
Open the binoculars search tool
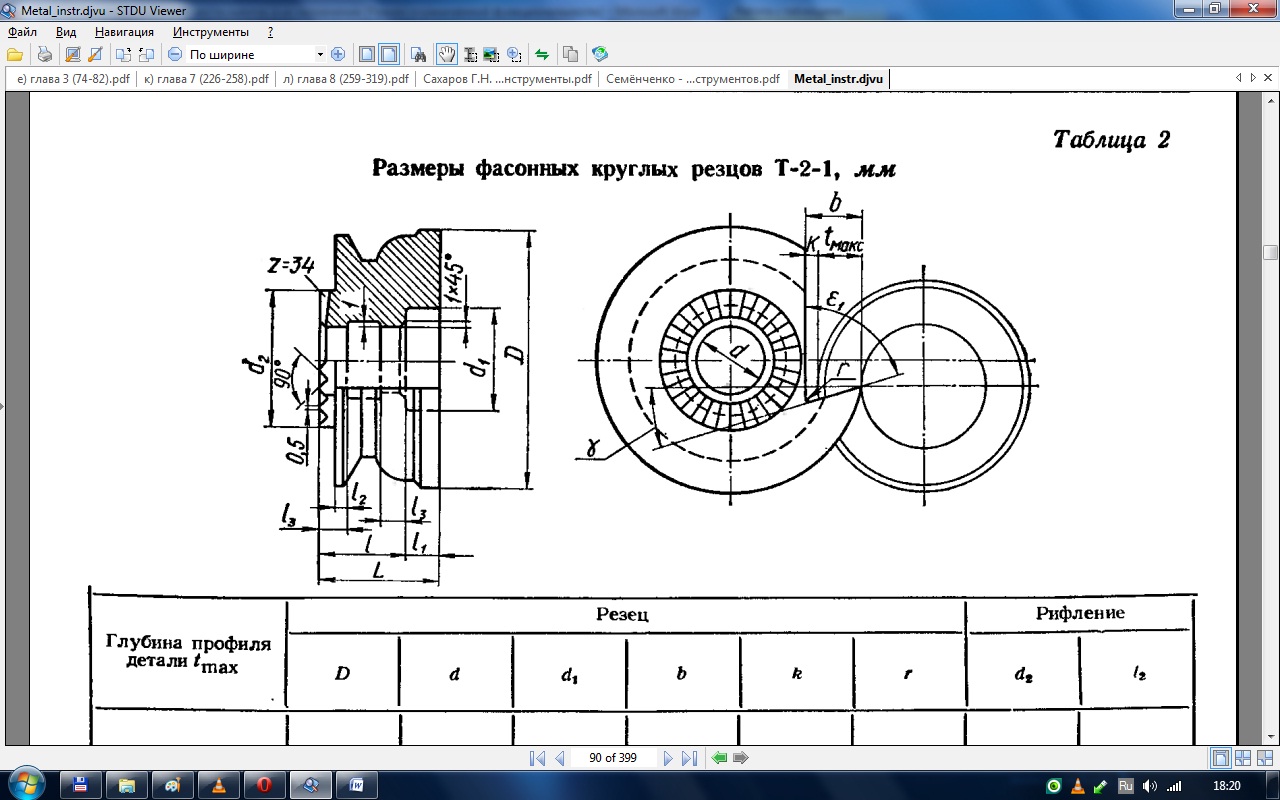(x=419, y=54)
